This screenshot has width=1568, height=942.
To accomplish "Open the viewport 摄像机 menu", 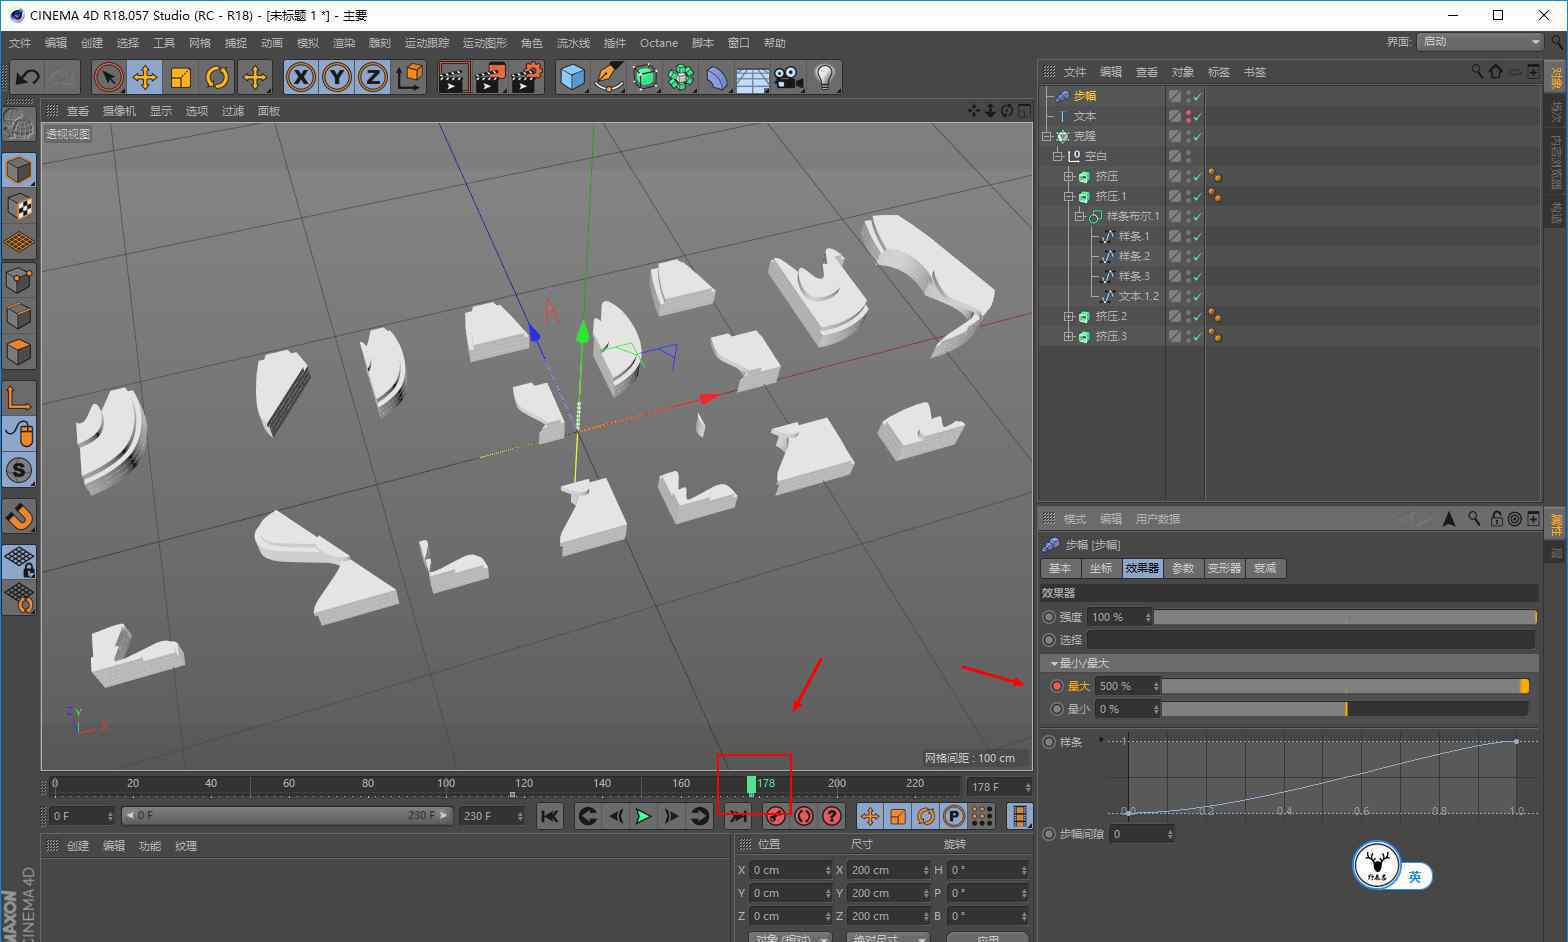I will pyautogui.click(x=119, y=111).
